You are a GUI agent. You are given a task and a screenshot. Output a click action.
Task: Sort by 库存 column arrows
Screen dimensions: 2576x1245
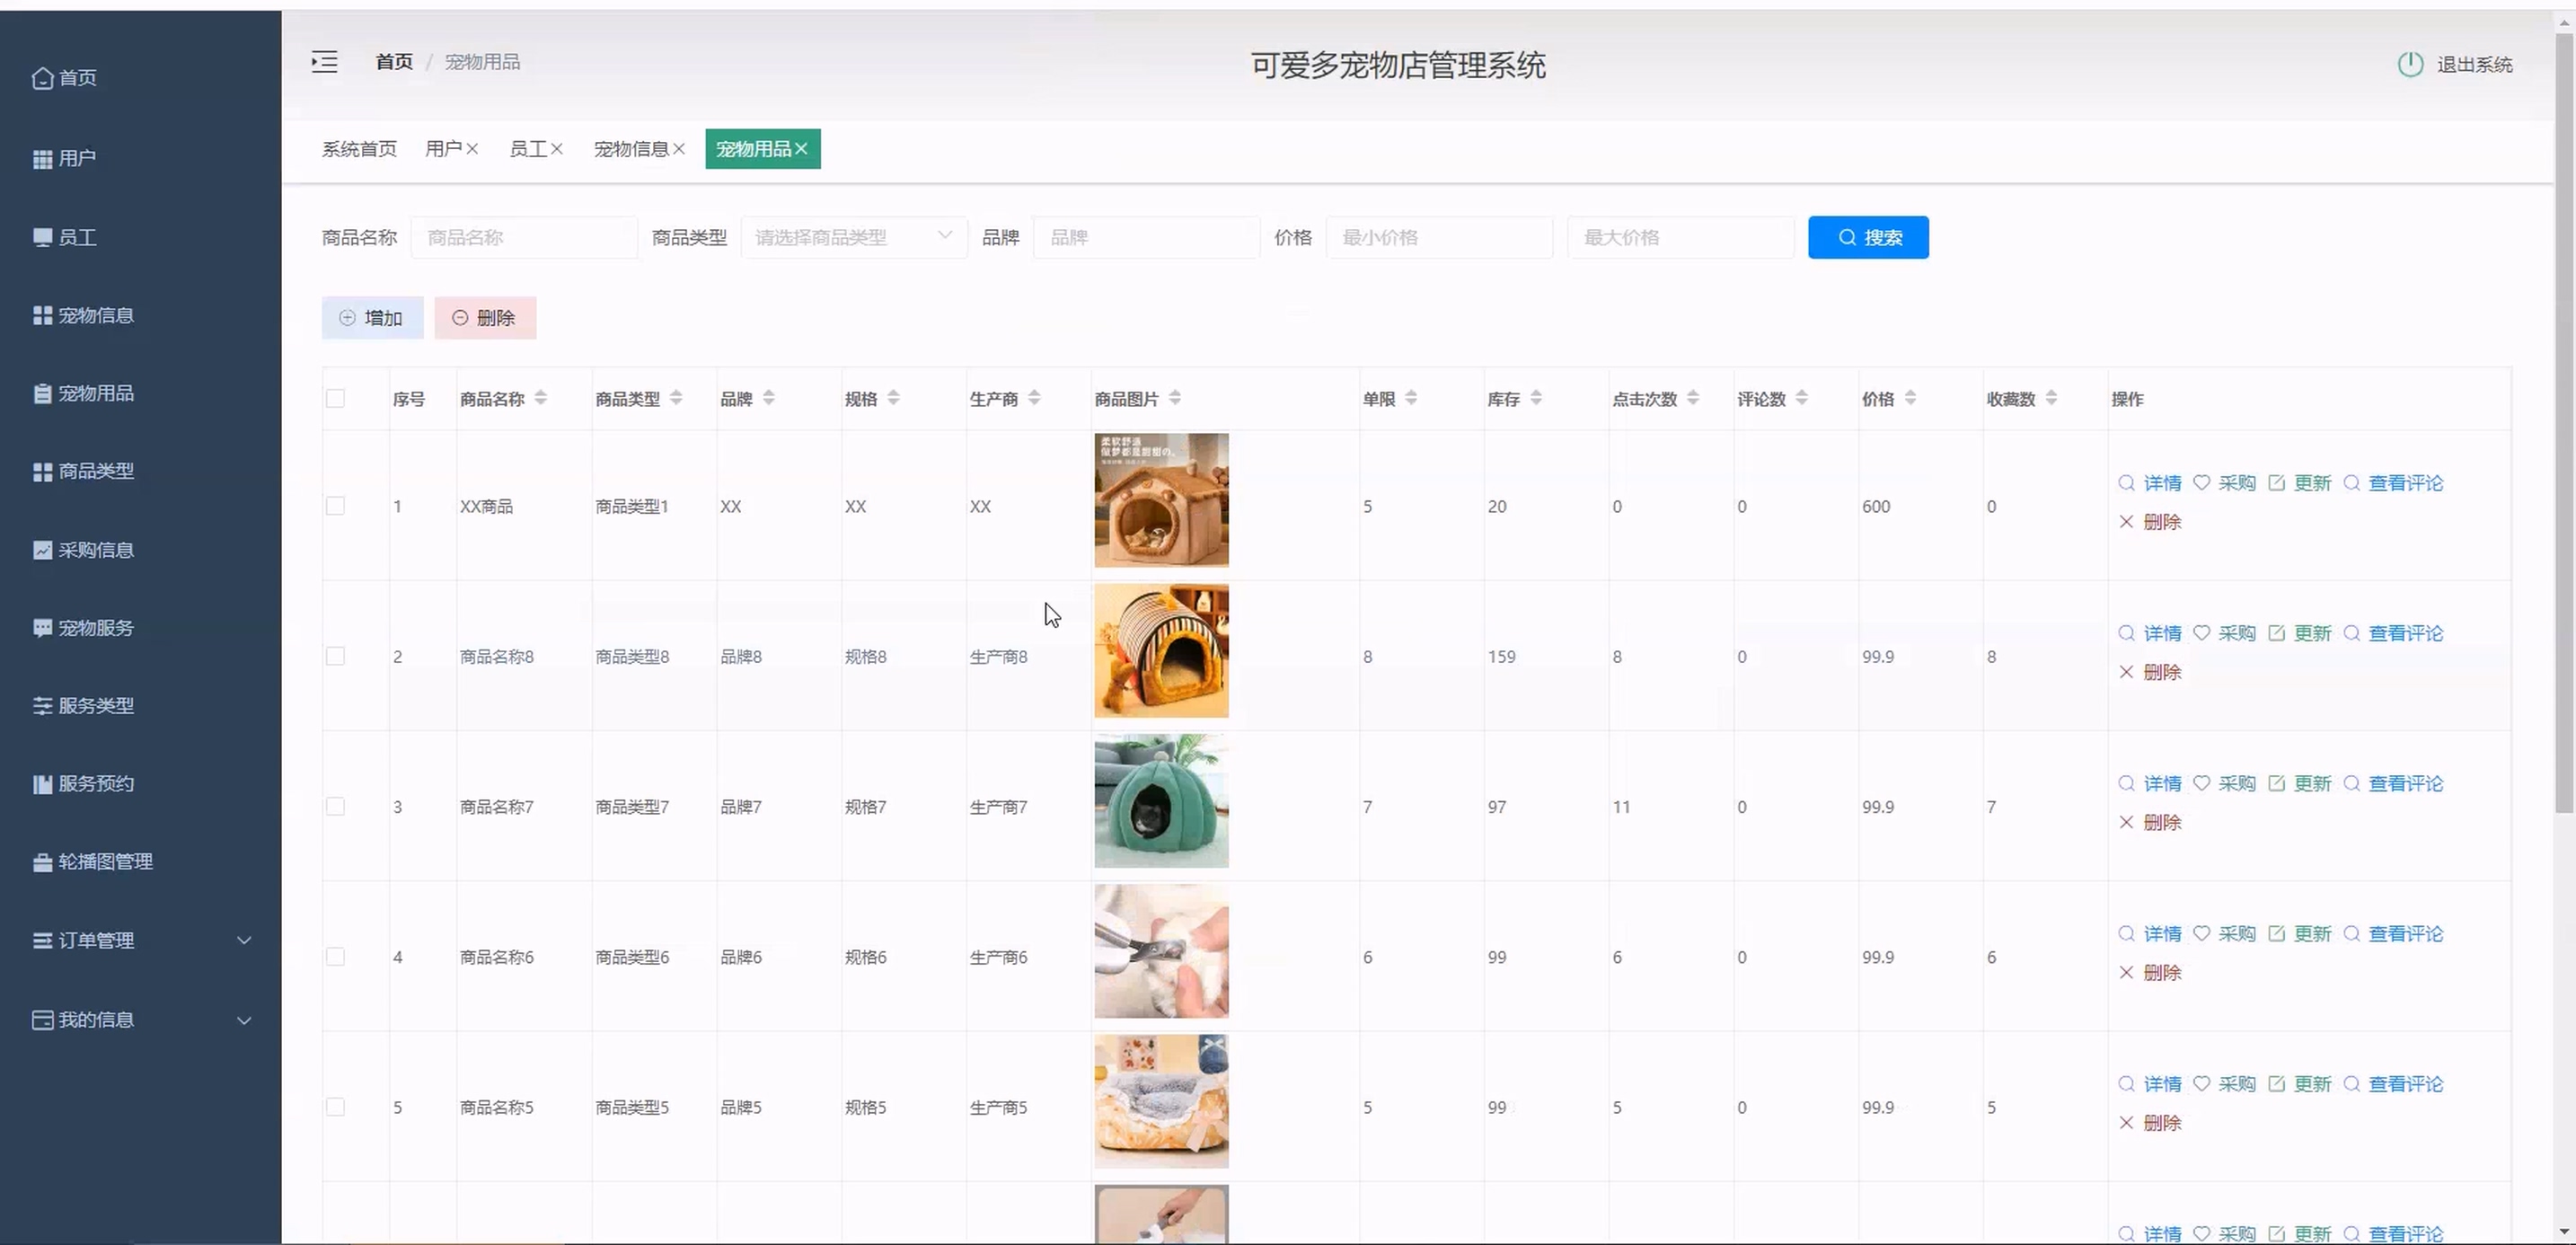pyautogui.click(x=1536, y=398)
